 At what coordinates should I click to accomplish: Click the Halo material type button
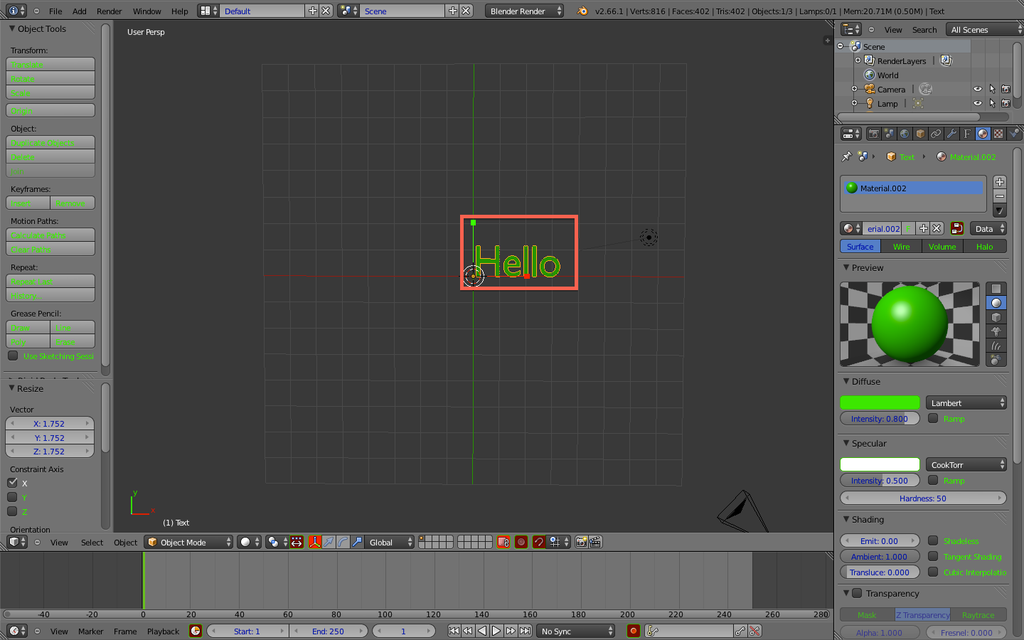[x=985, y=246]
